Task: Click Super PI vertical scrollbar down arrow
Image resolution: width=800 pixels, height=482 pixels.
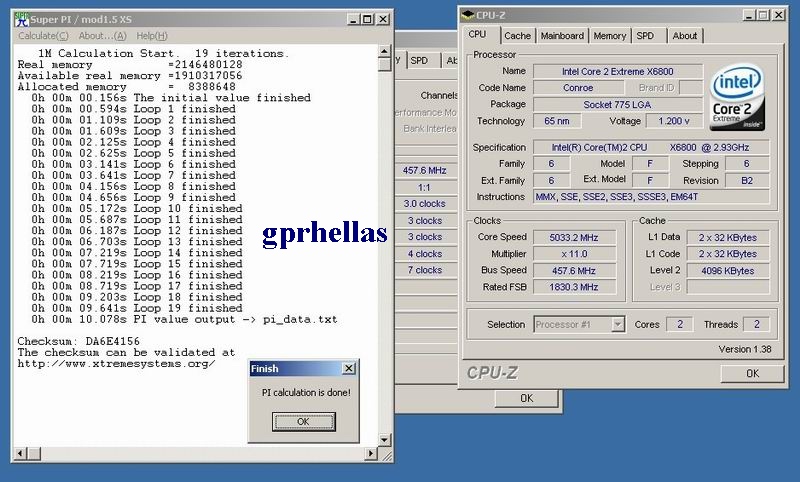Action: click(384, 440)
